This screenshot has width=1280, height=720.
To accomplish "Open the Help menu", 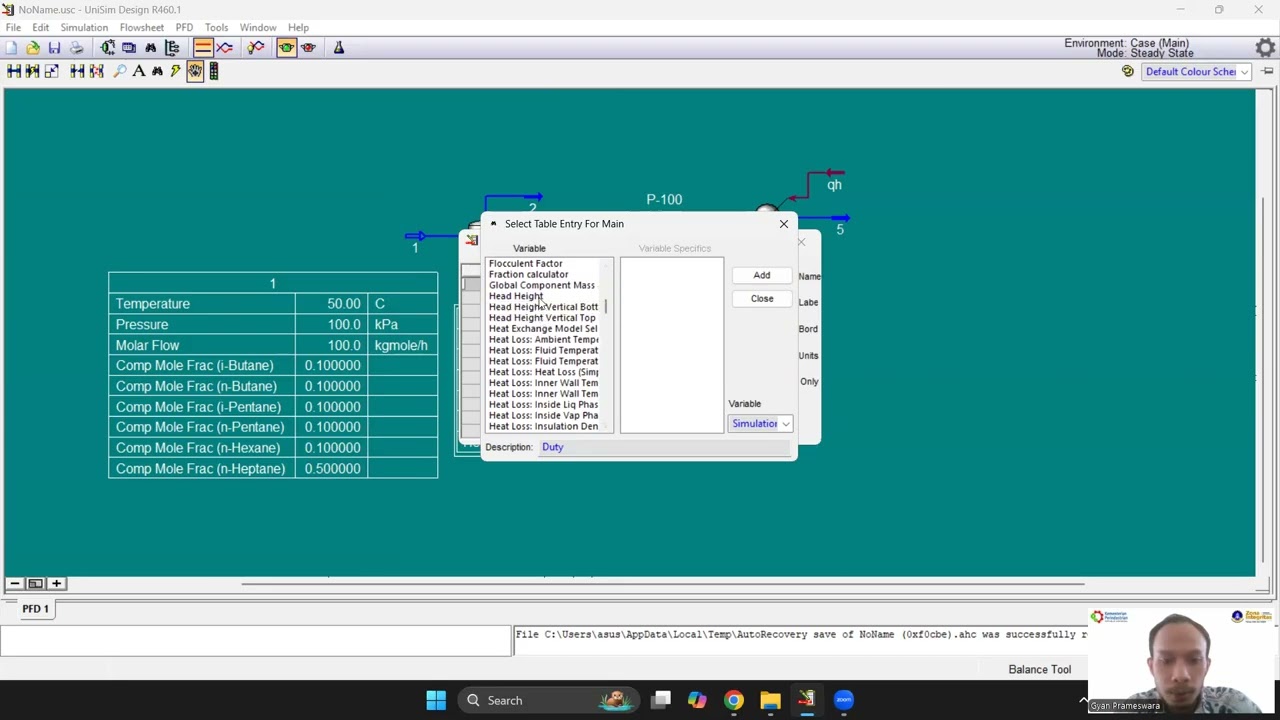I will (298, 27).
